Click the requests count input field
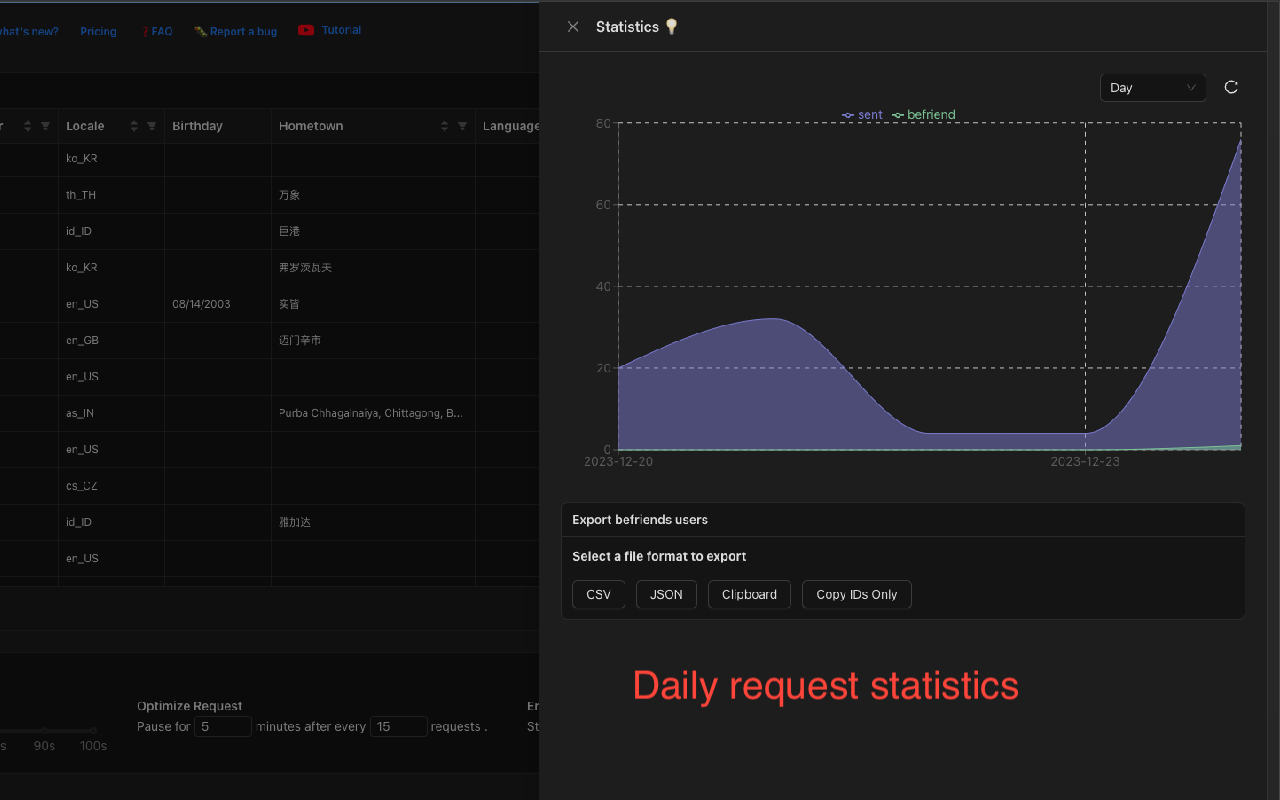Image resolution: width=1280 pixels, height=800 pixels. click(x=398, y=727)
